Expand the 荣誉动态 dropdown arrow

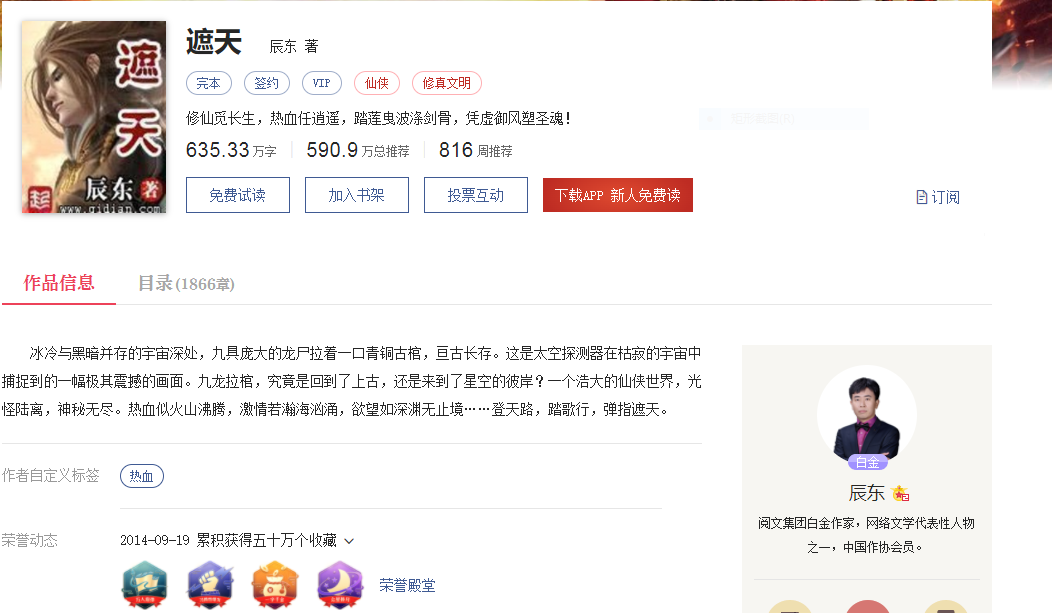tap(349, 541)
